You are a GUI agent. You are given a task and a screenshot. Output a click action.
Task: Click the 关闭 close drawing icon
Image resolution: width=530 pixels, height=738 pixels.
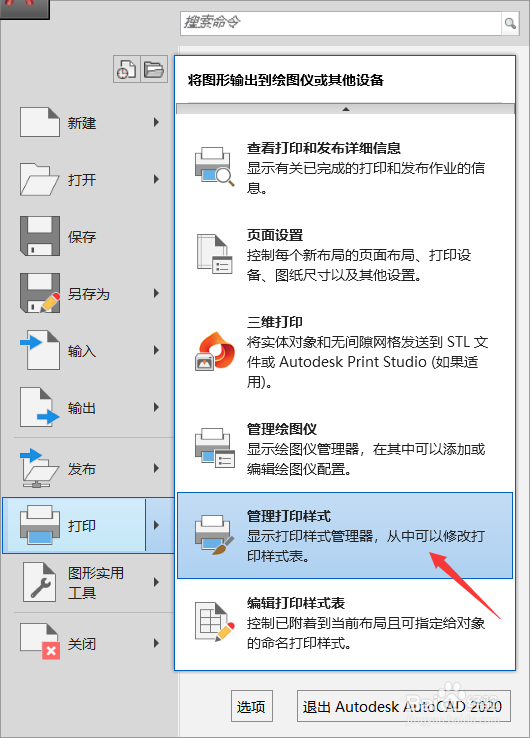pyautogui.click(x=40, y=642)
